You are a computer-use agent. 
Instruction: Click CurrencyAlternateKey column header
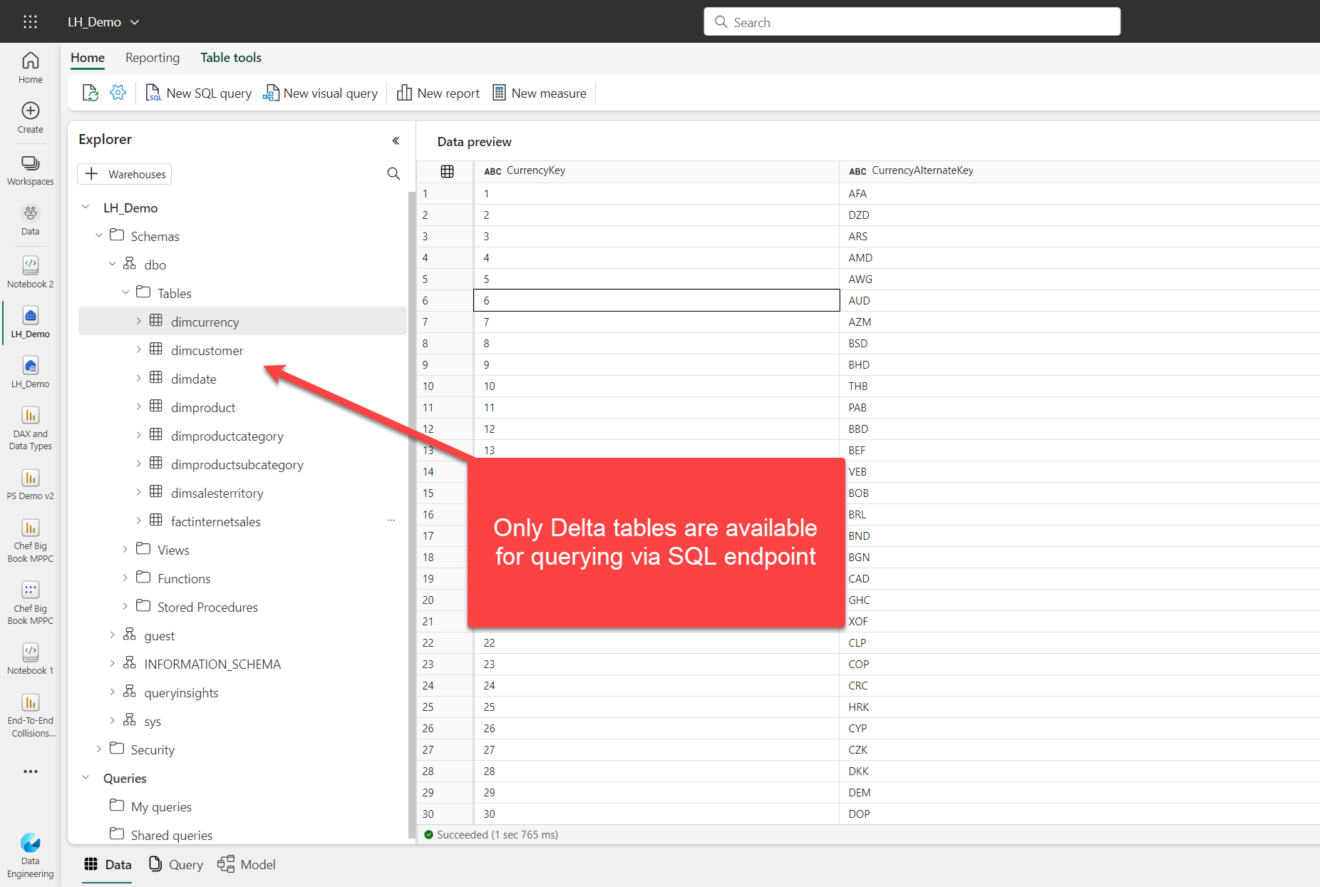click(x=1079, y=171)
